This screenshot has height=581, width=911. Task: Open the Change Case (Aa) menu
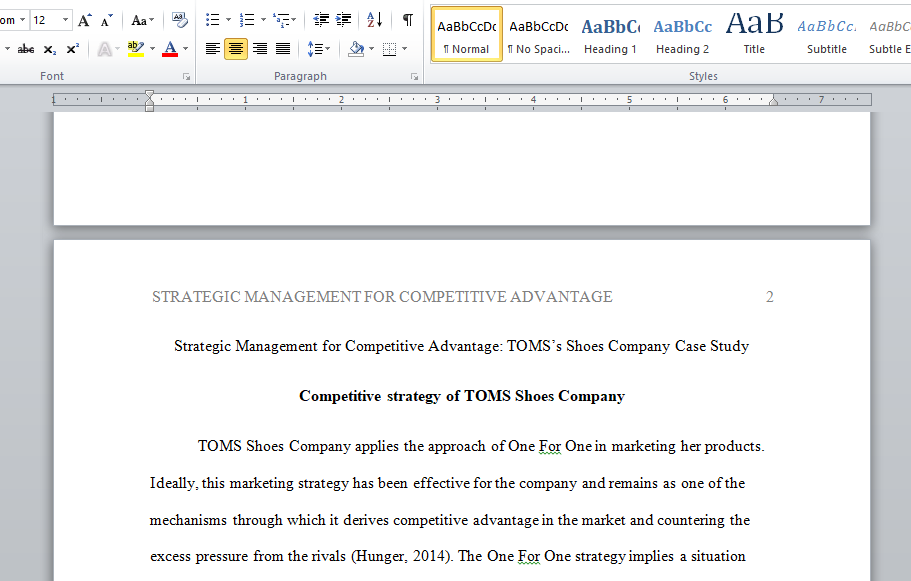coord(142,20)
